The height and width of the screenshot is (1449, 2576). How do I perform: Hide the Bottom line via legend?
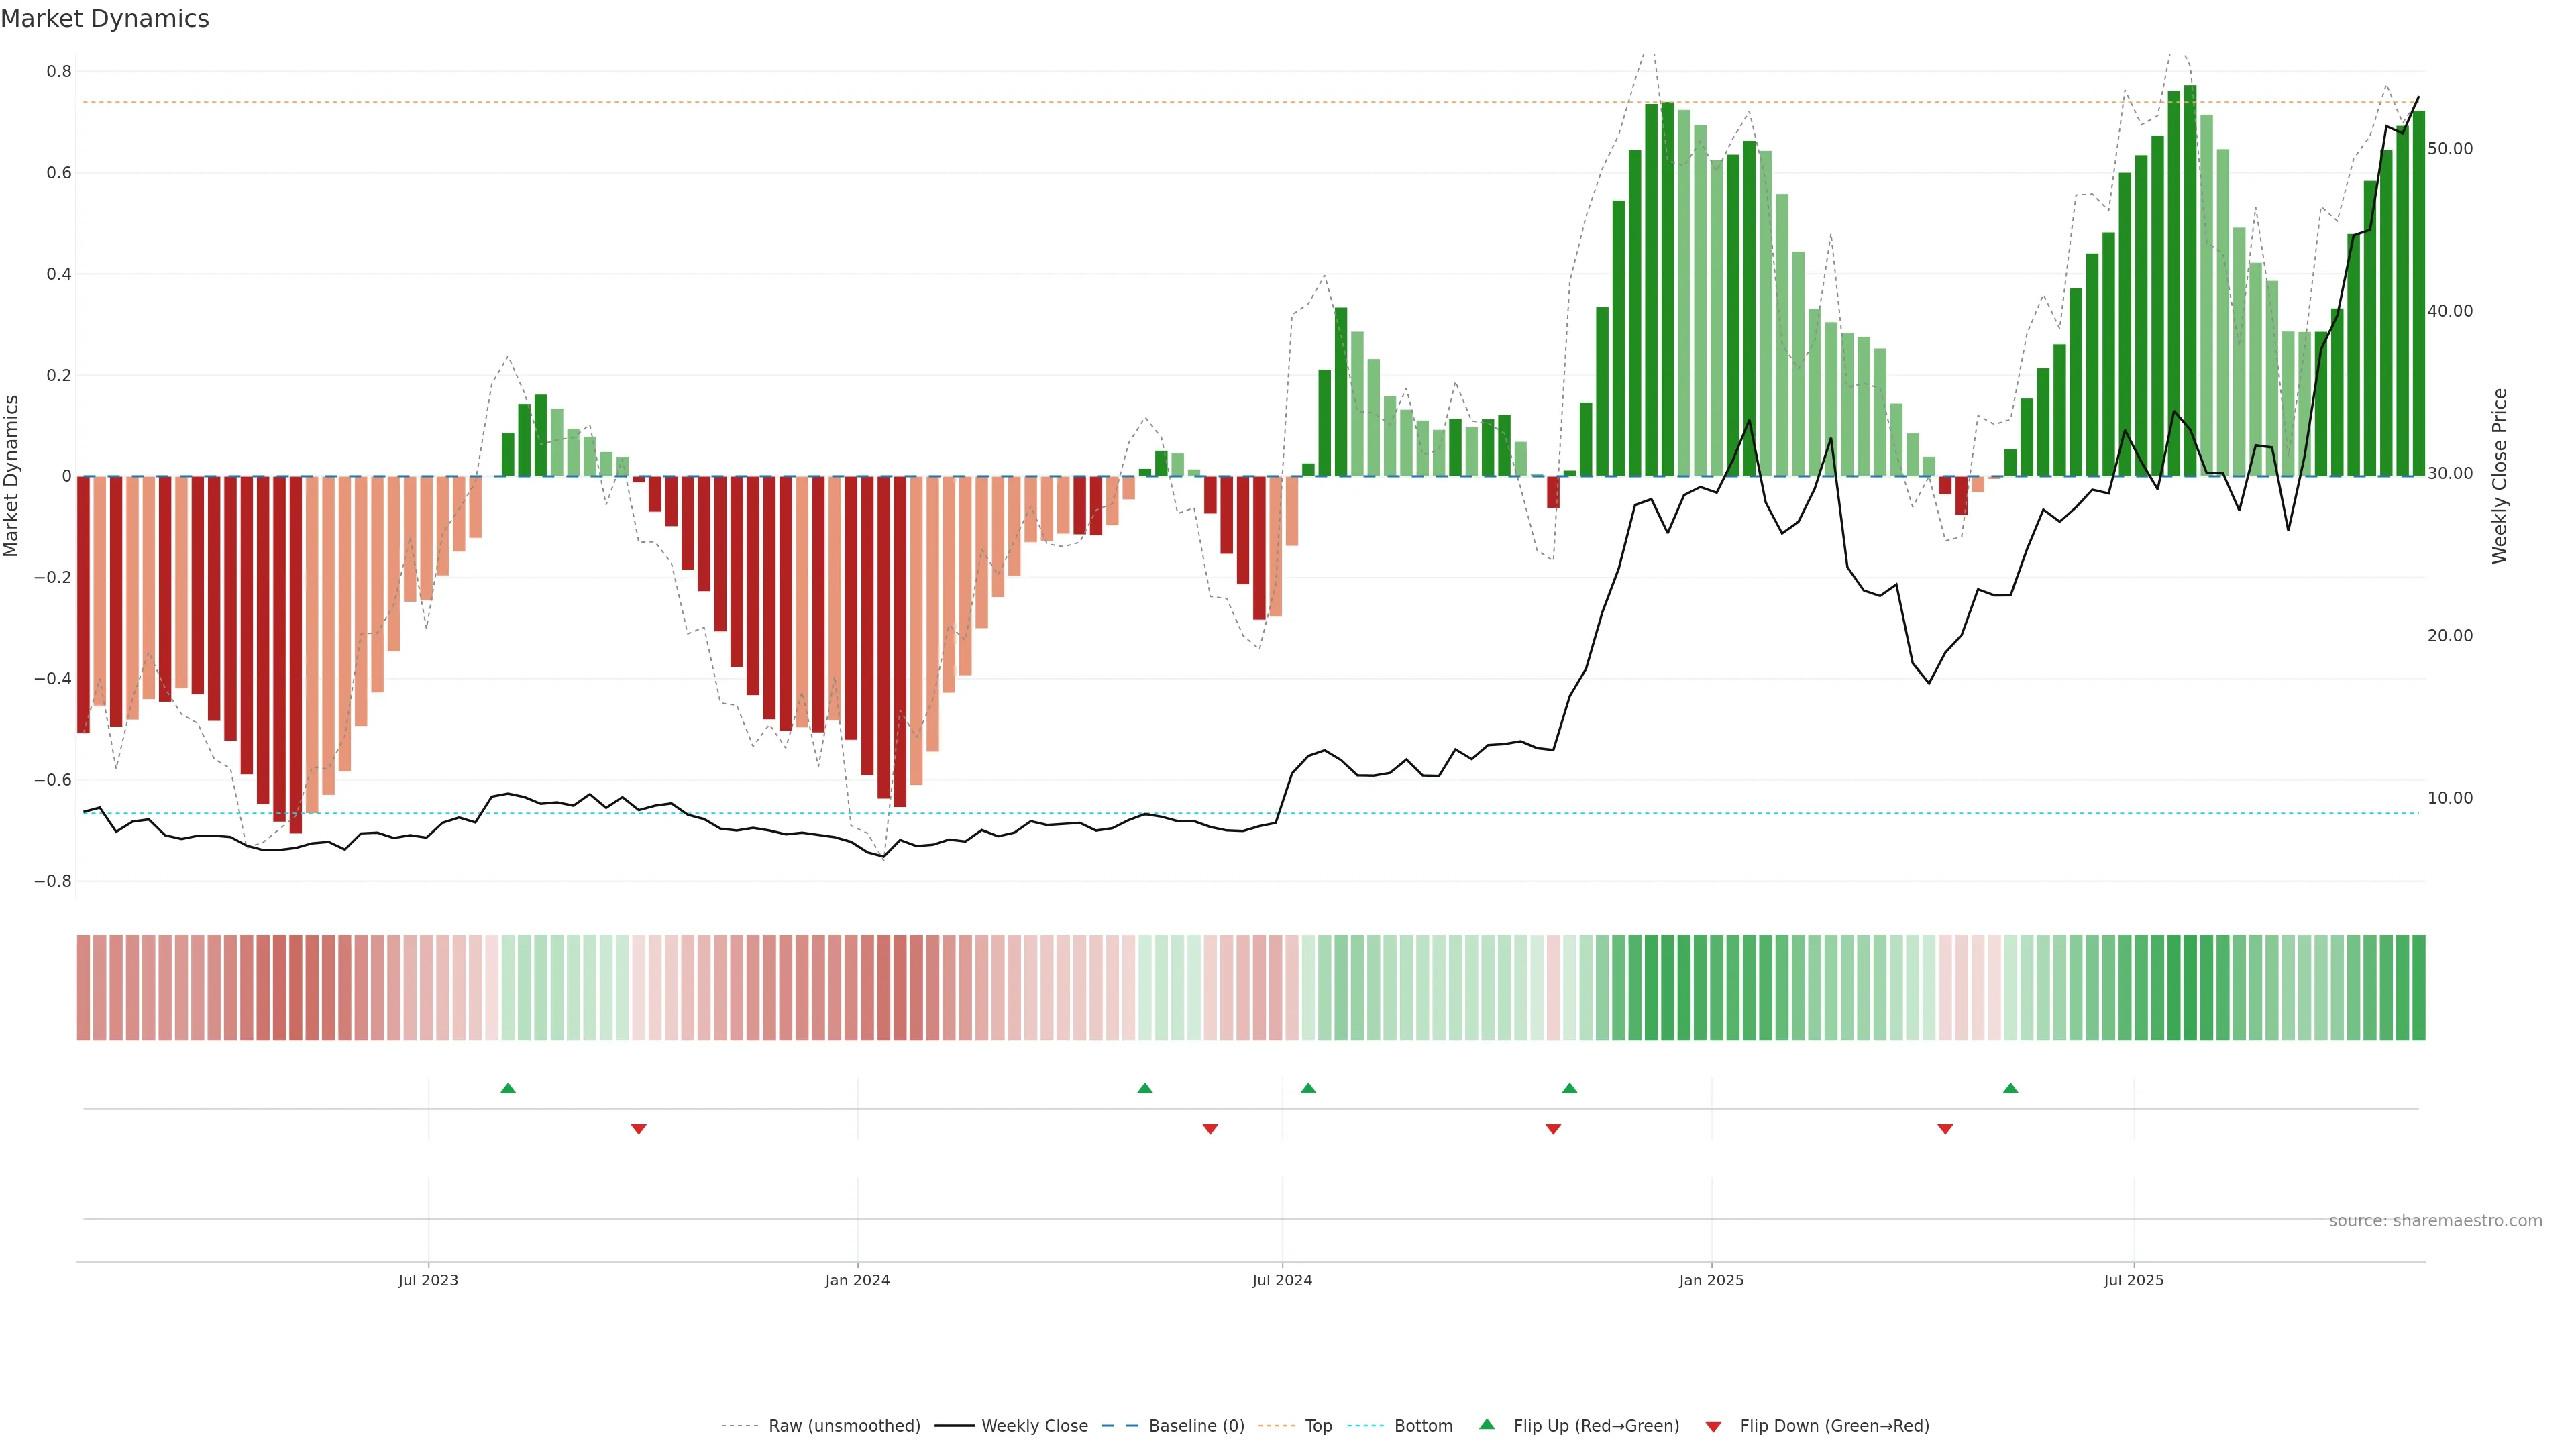coord(1423,1426)
